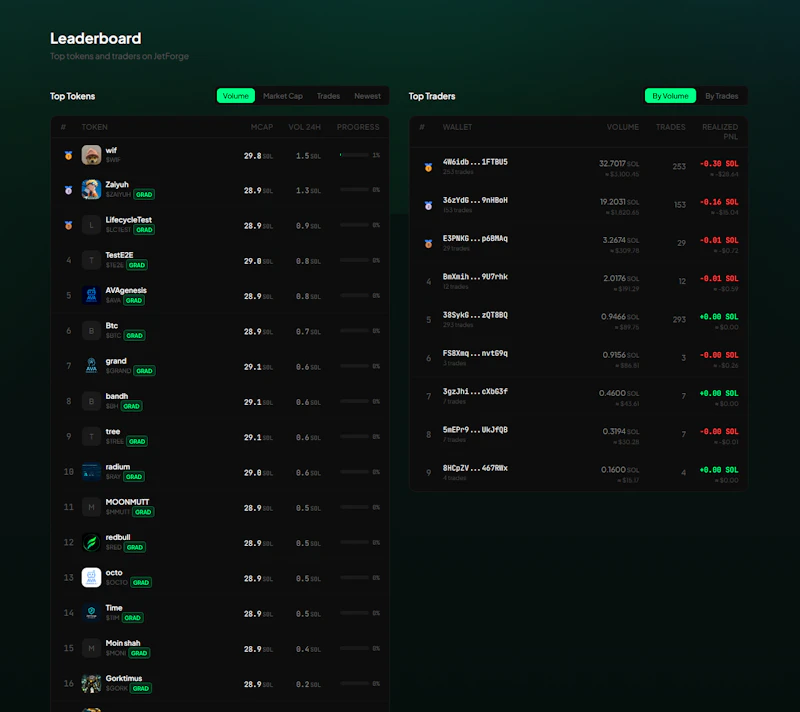Open wallet FS8Xmq...nvtG9q
This screenshot has width=800, height=712.
[x=475, y=353]
